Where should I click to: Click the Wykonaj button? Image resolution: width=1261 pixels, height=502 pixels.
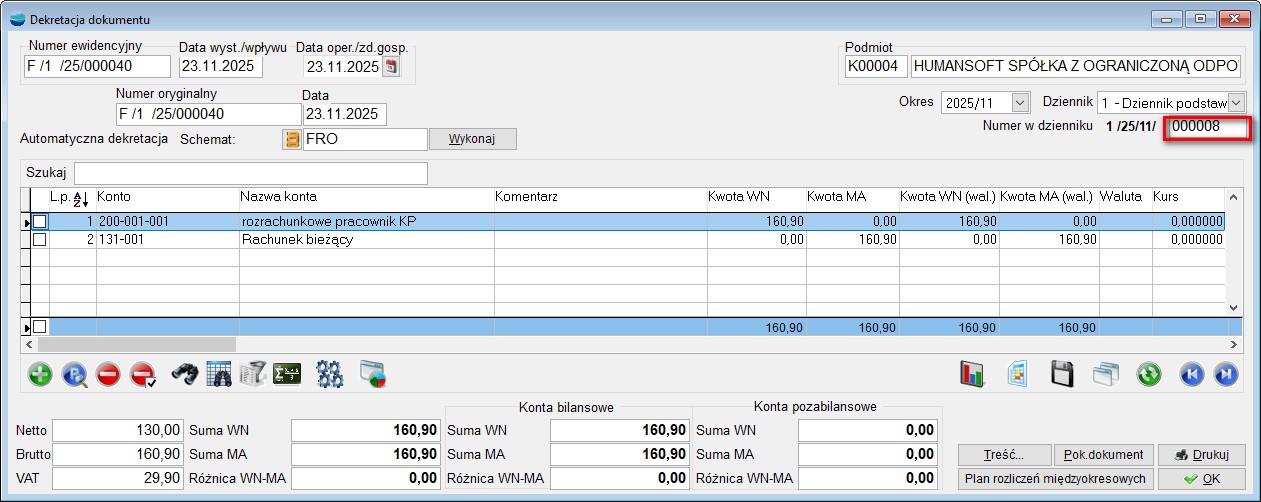pos(472,139)
